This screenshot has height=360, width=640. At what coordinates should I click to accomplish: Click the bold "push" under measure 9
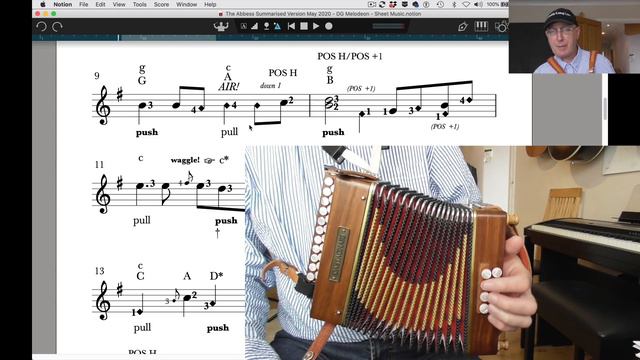click(147, 132)
